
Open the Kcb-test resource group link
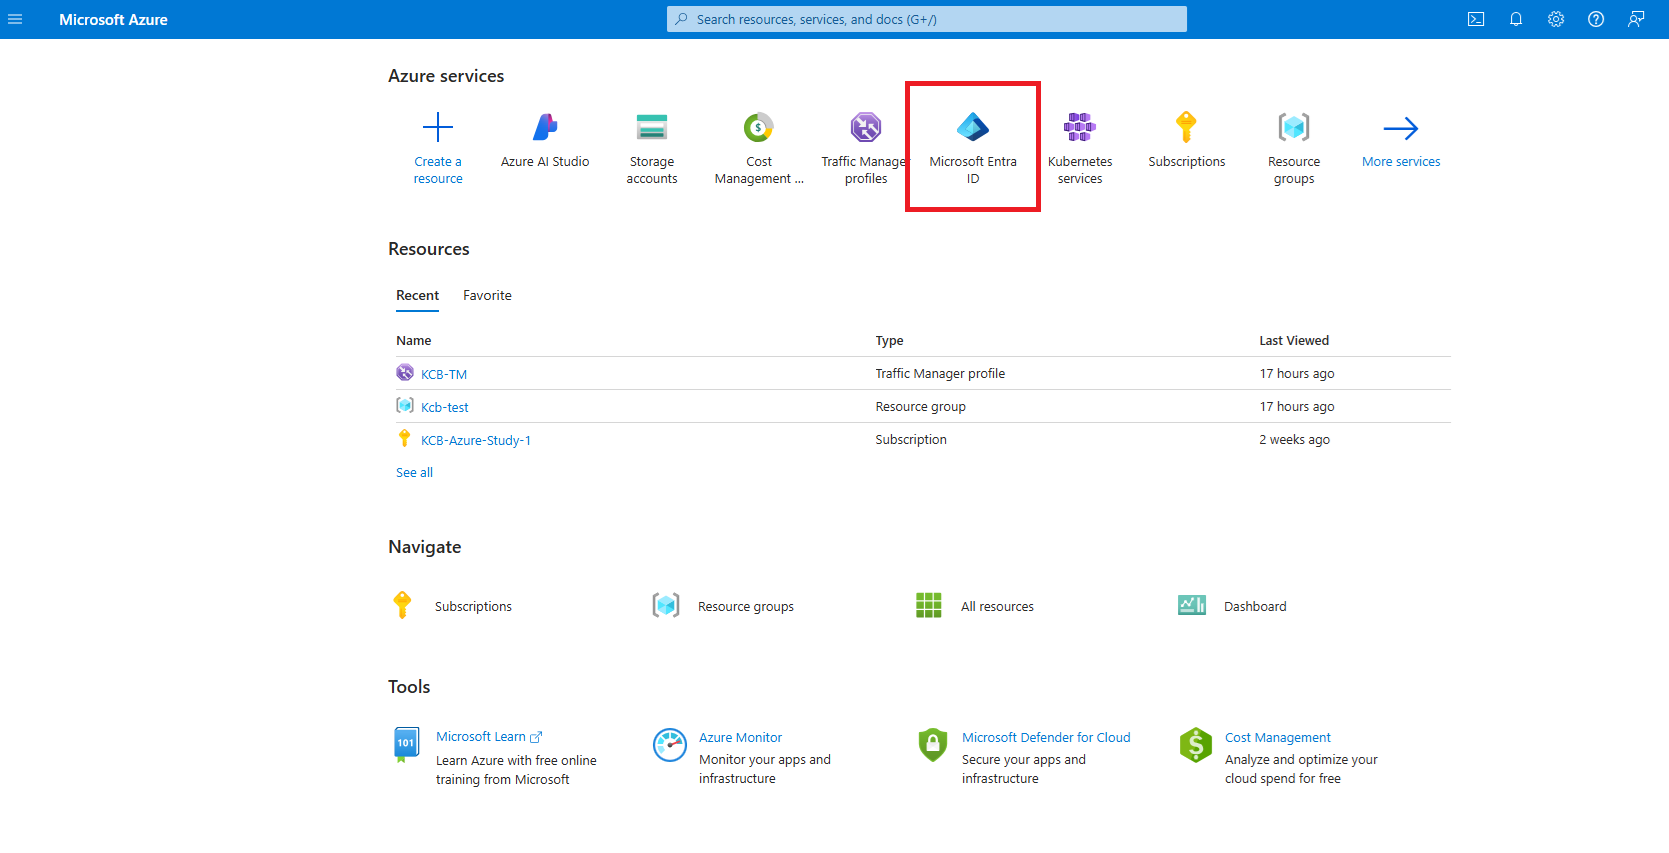click(445, 407)
